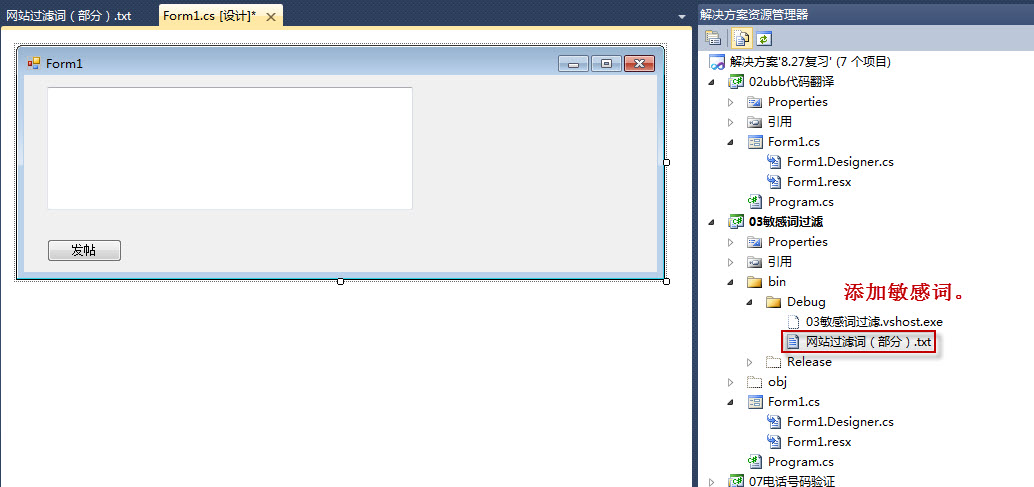Select Program.cs under 03敏感词过滤
1034x487 pixels.
click(801, 461)
